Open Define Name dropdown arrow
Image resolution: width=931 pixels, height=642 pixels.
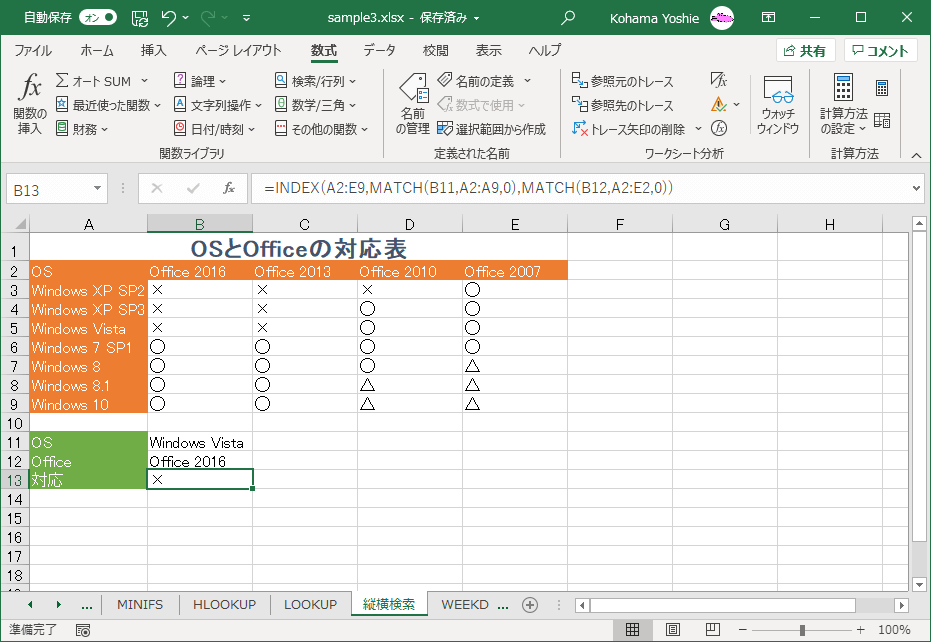527,81
